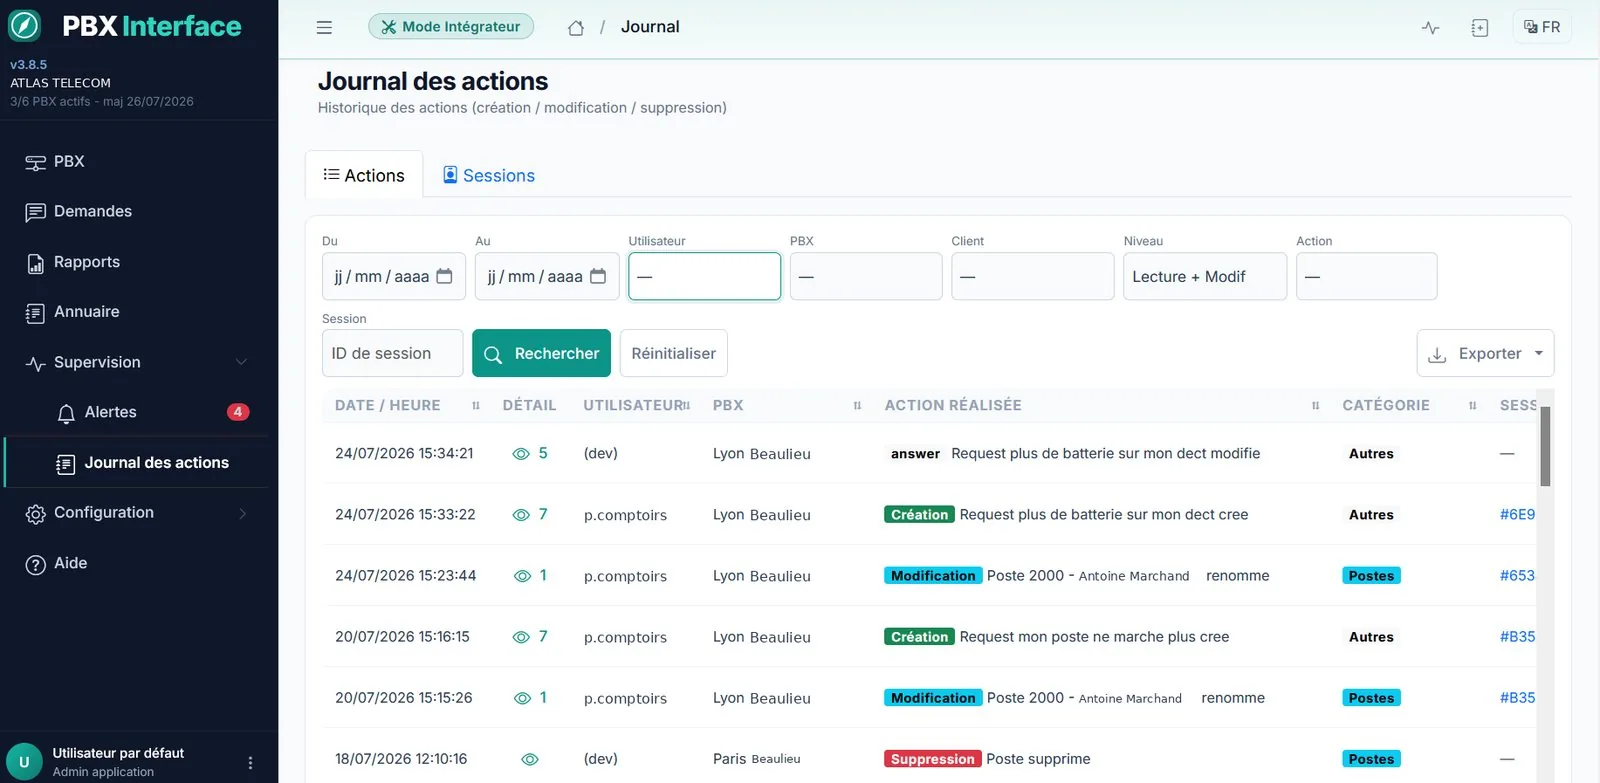The image size is (1600, 783).
Task: Click Paris Beaulieu PBX cell
Action: [x=757, y=759]
